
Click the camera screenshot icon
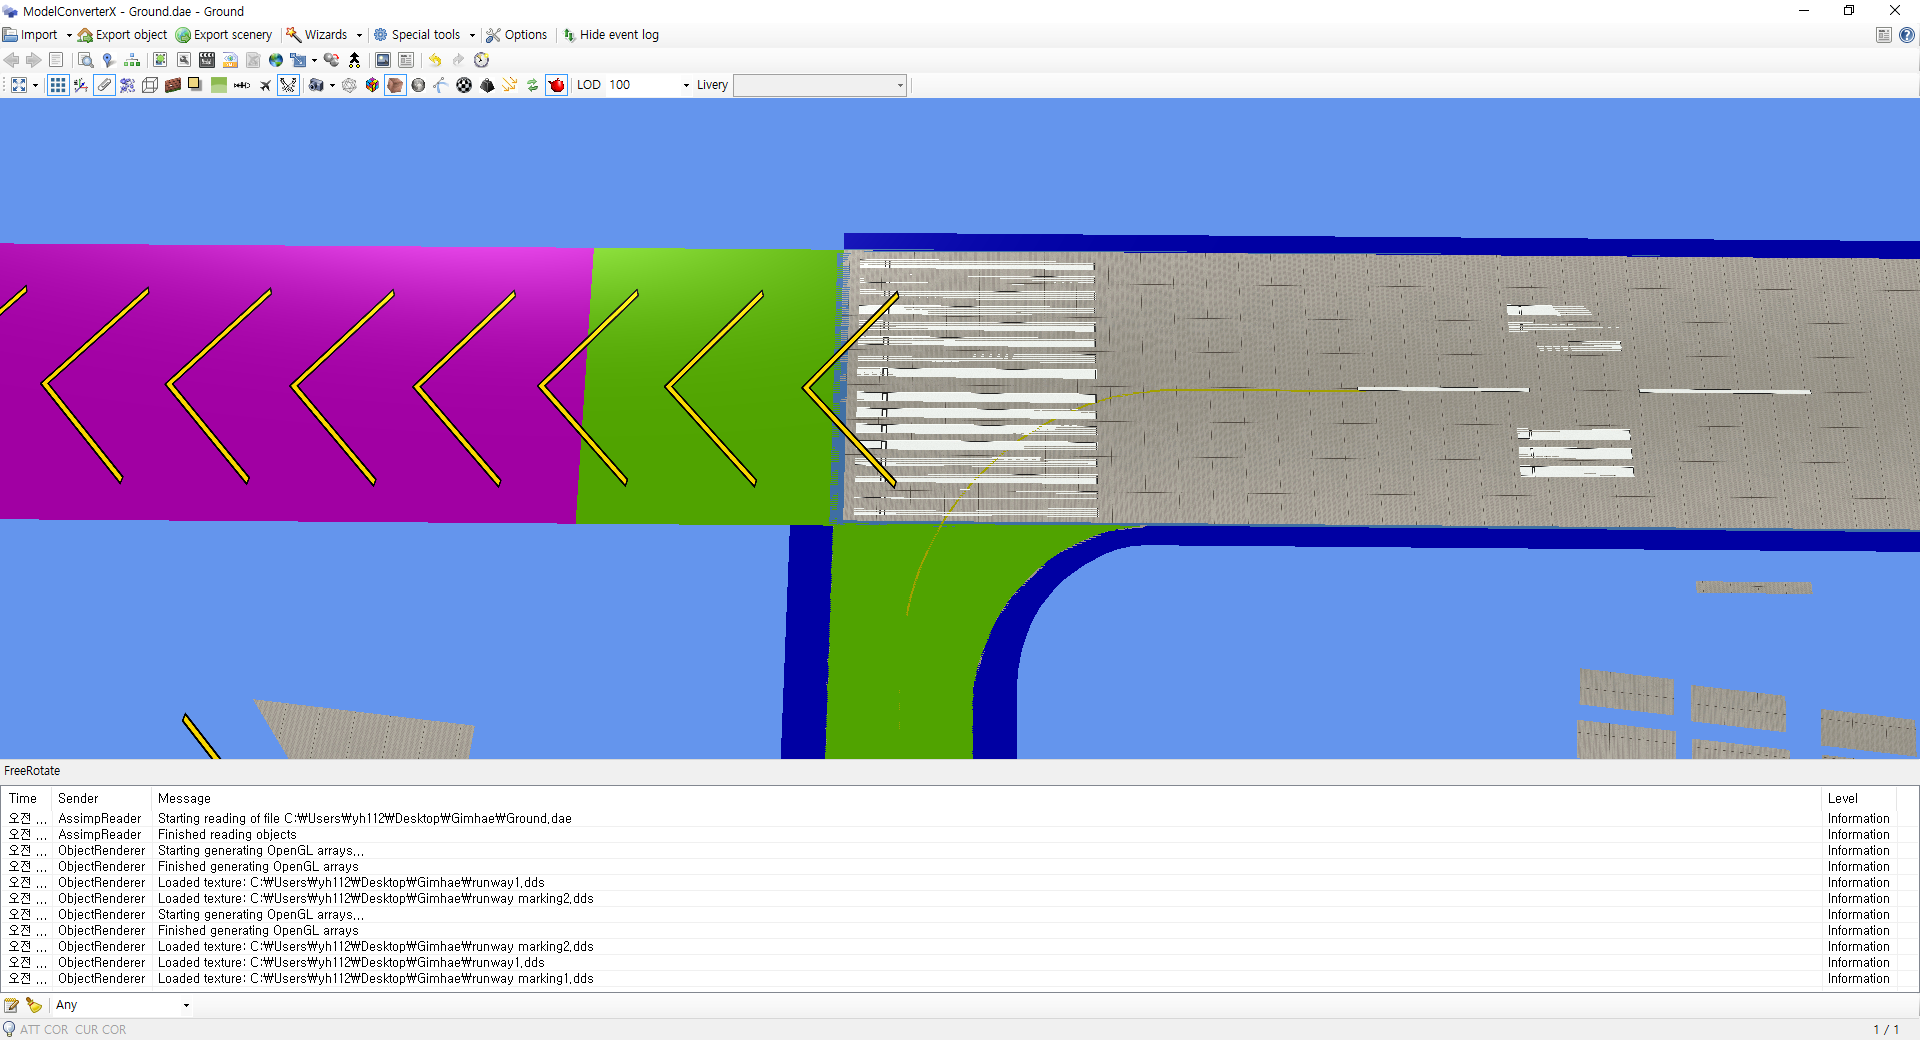pos(317,85)
